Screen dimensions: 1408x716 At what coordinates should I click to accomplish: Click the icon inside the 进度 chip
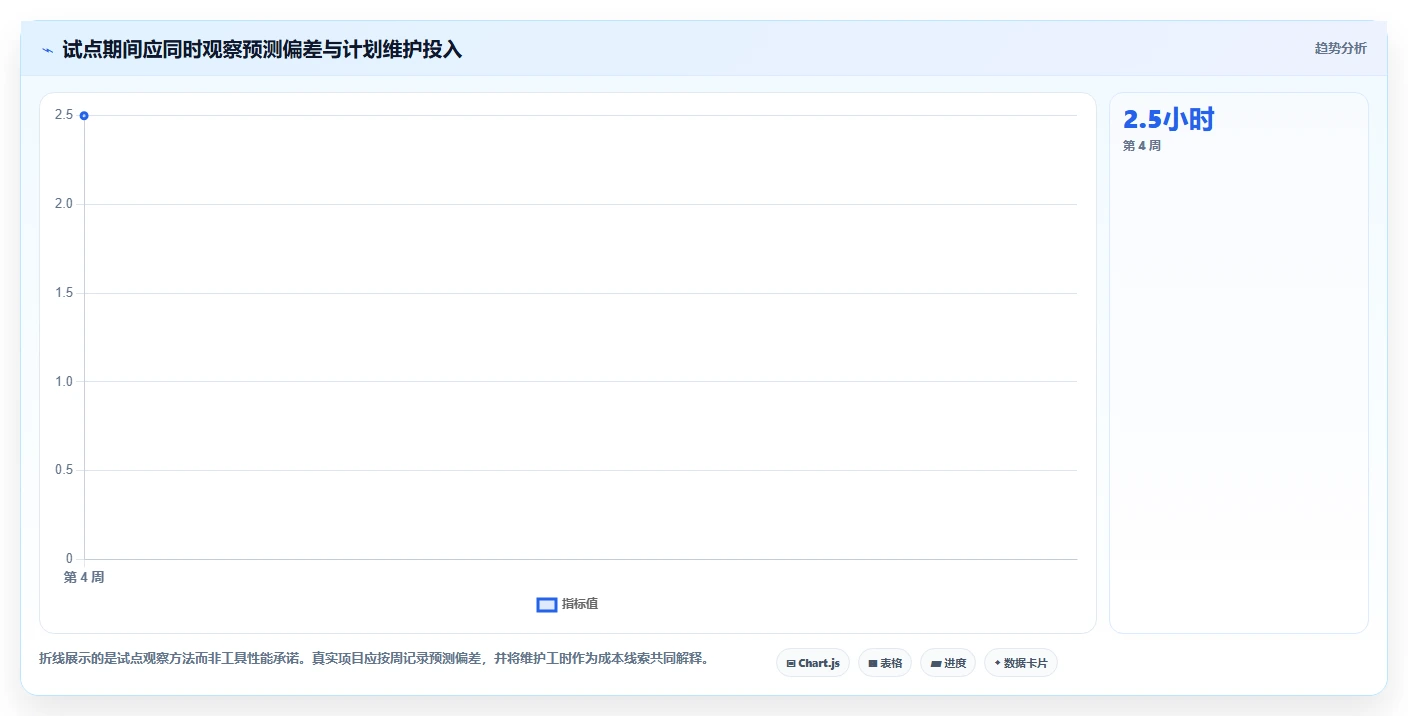click(935, 663)
